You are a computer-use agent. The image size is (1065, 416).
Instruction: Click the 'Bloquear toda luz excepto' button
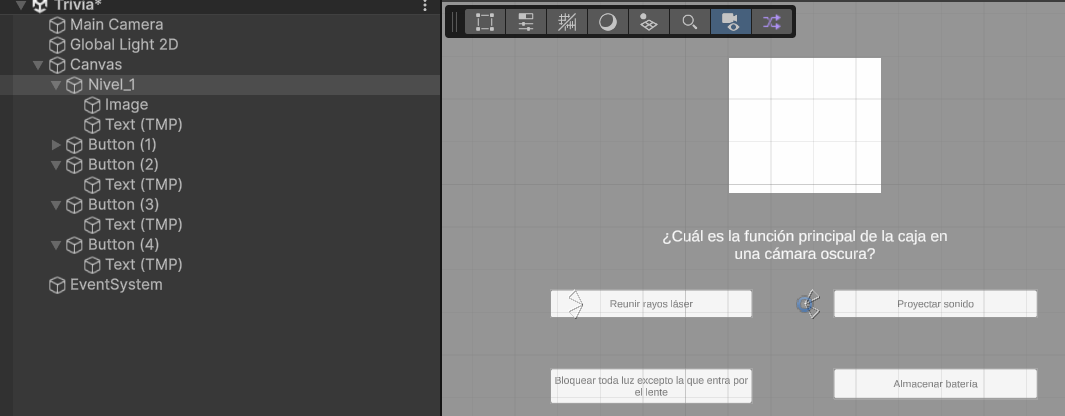(x=651, y=386)
